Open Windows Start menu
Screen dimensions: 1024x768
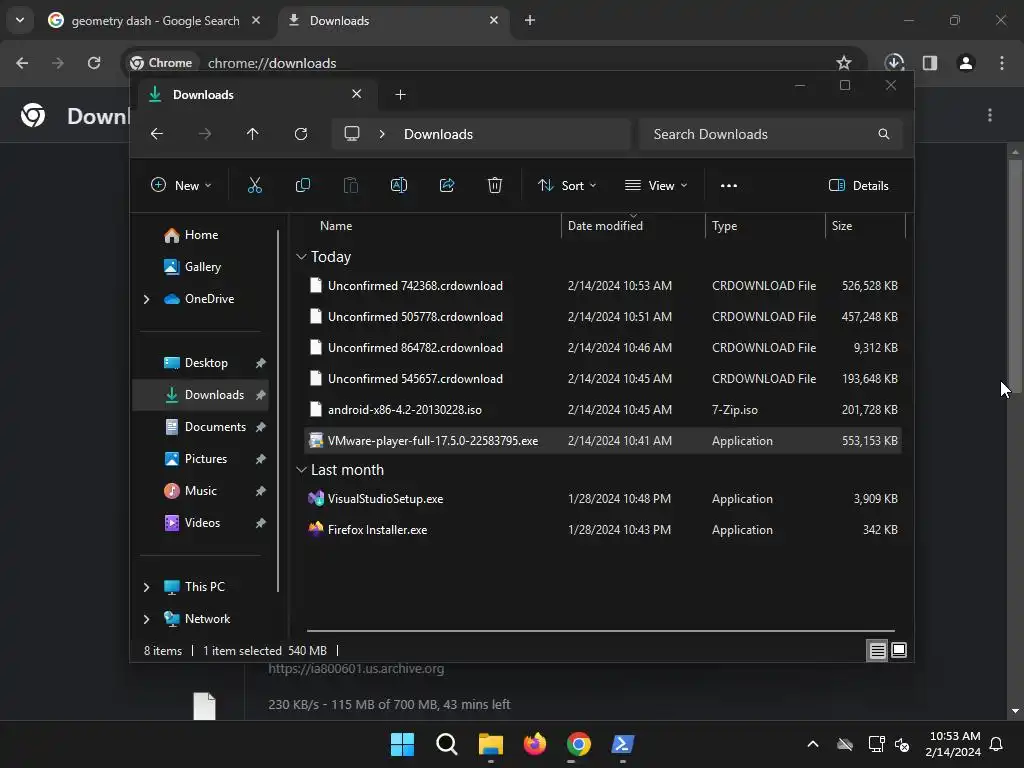coord(402,744)
